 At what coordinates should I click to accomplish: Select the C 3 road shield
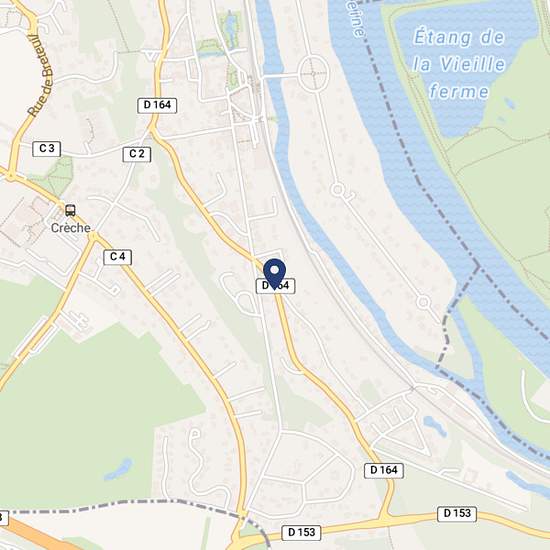[47, 149]
